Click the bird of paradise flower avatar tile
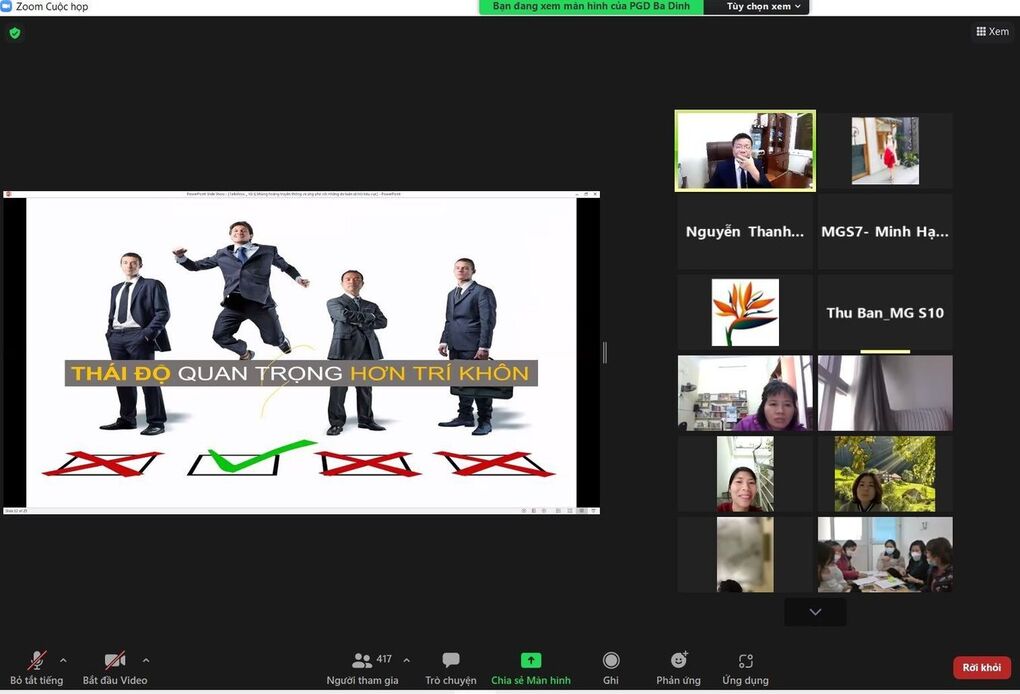 [x=745, y=313]
